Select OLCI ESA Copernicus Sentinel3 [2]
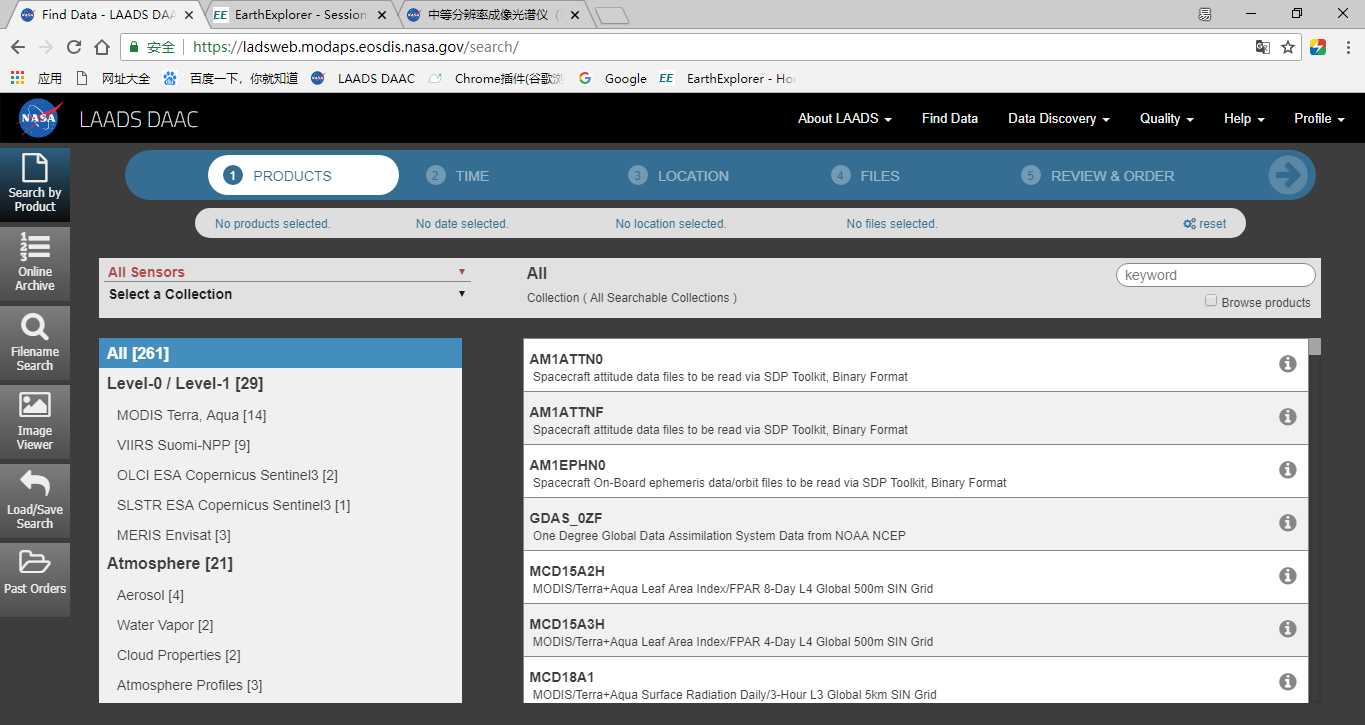 227,475
